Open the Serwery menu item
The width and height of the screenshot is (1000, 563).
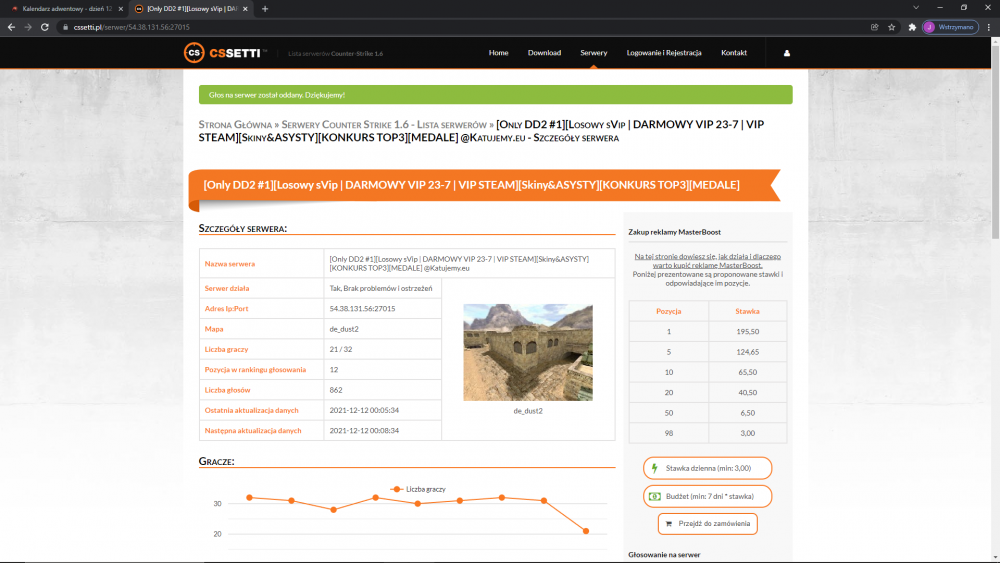tap(593, 53)
